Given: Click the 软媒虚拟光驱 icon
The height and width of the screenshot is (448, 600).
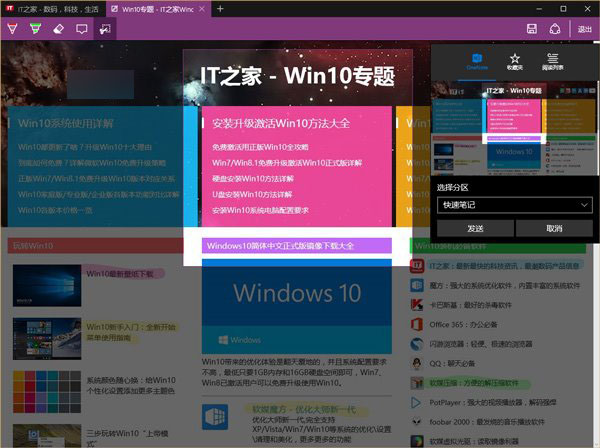Looking at the screenshot, I should (417, 441).
